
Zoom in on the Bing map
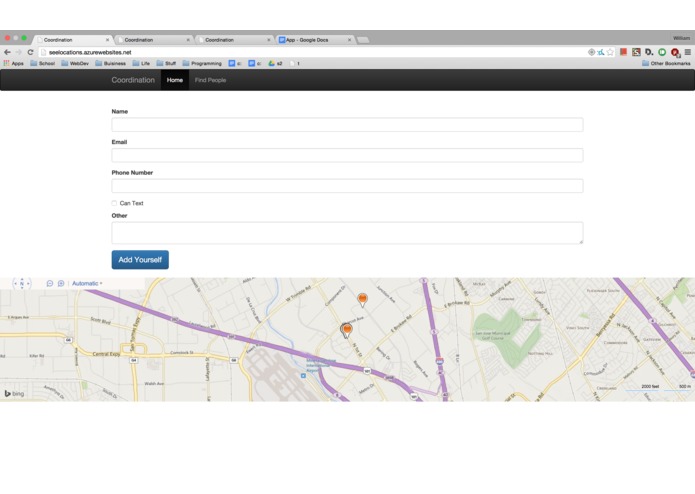61,284
